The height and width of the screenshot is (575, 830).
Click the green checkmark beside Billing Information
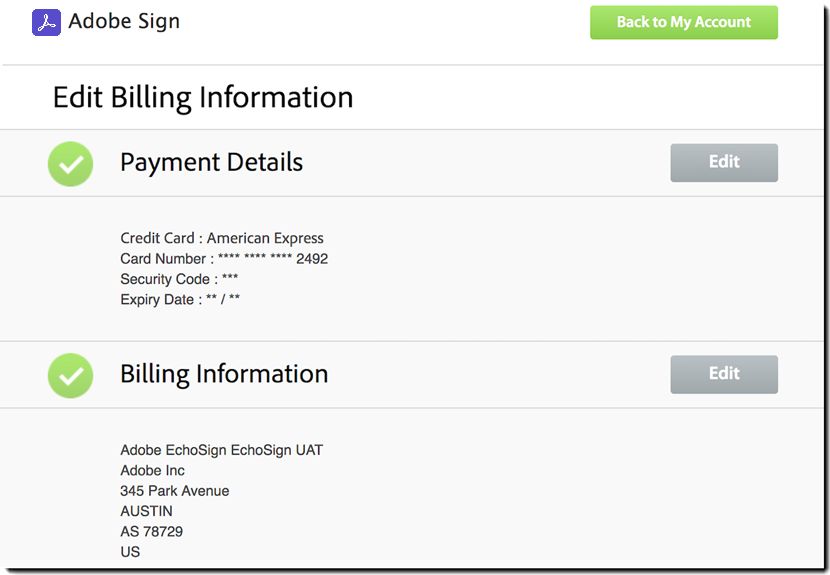coord(70,375)
